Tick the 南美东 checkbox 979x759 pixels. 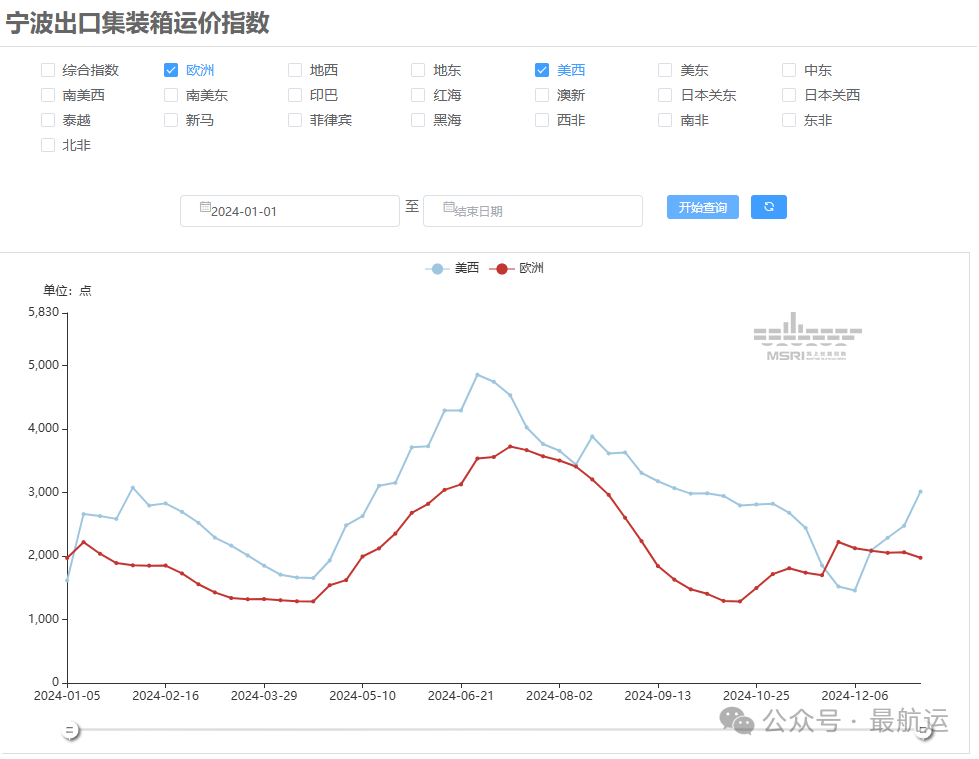(171, 95)
